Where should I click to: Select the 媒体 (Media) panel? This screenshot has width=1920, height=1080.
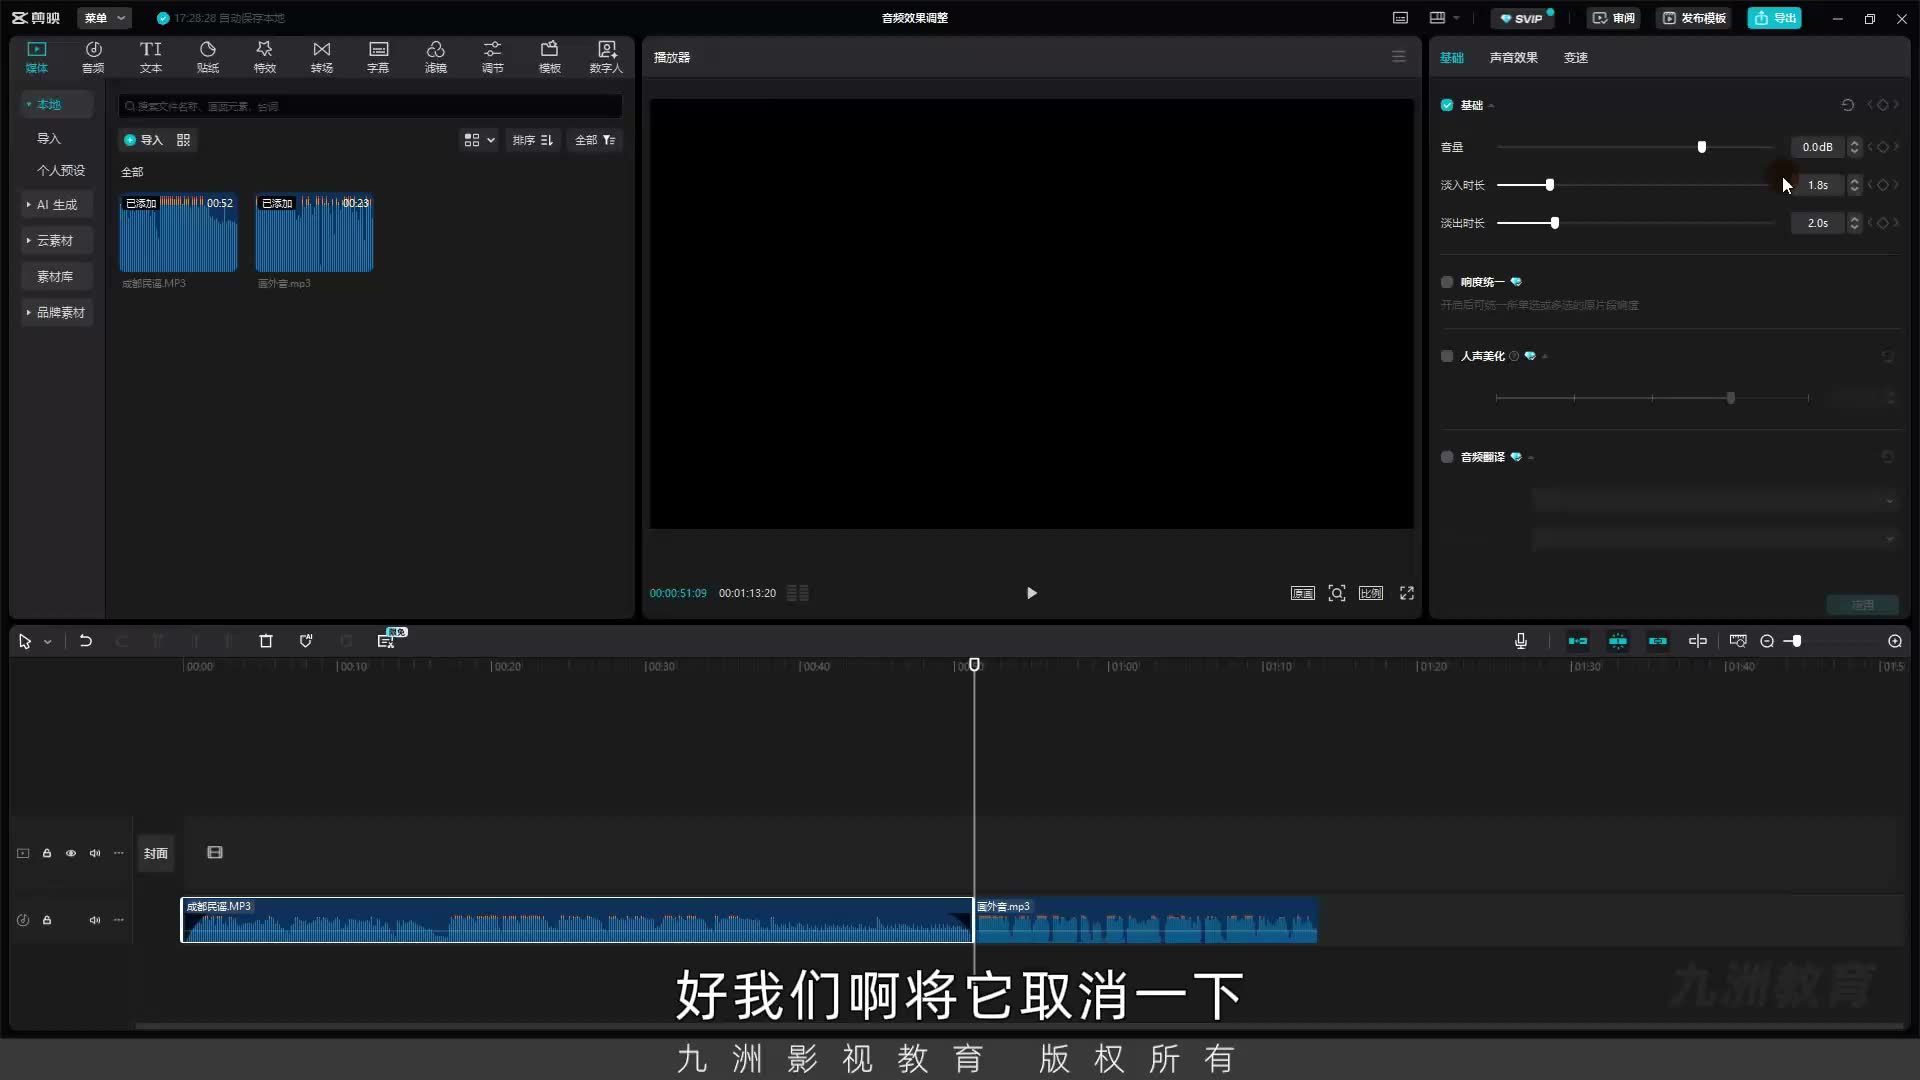37,57
